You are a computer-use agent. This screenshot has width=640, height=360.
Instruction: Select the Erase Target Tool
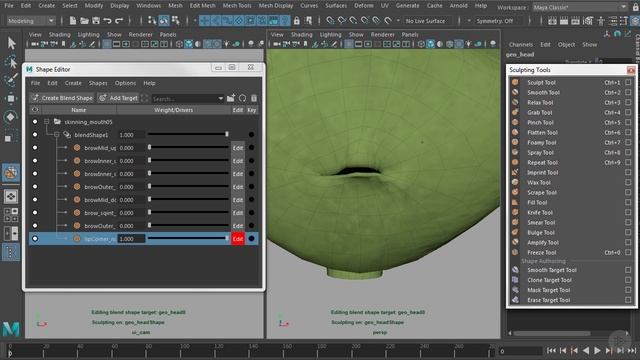(x=548, y=300)
